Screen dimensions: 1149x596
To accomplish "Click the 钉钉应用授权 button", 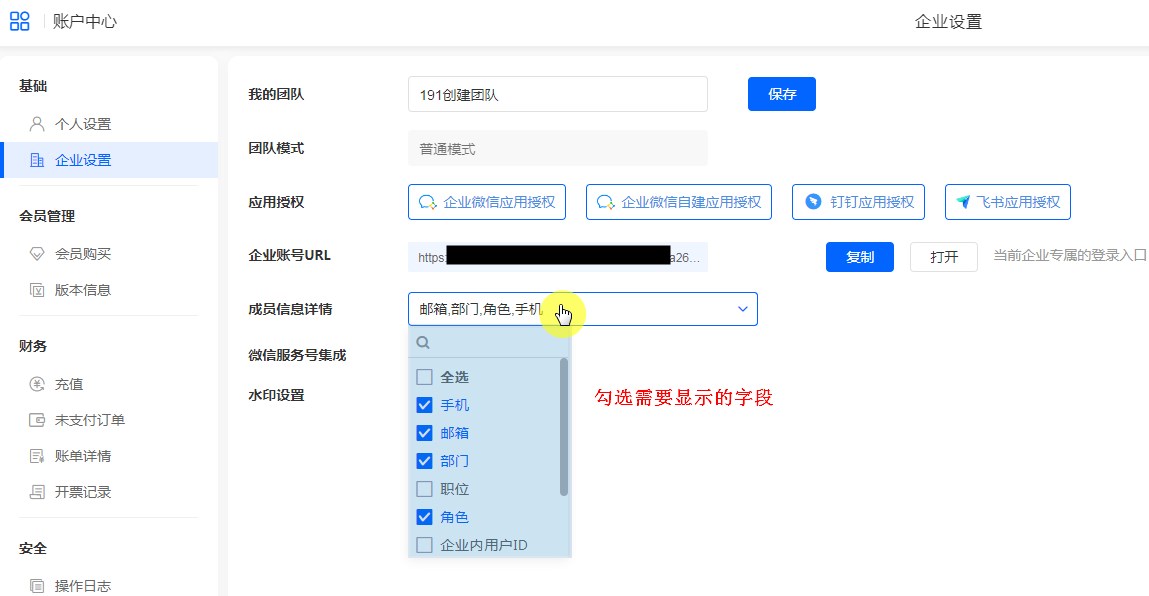I will [858, 201].
